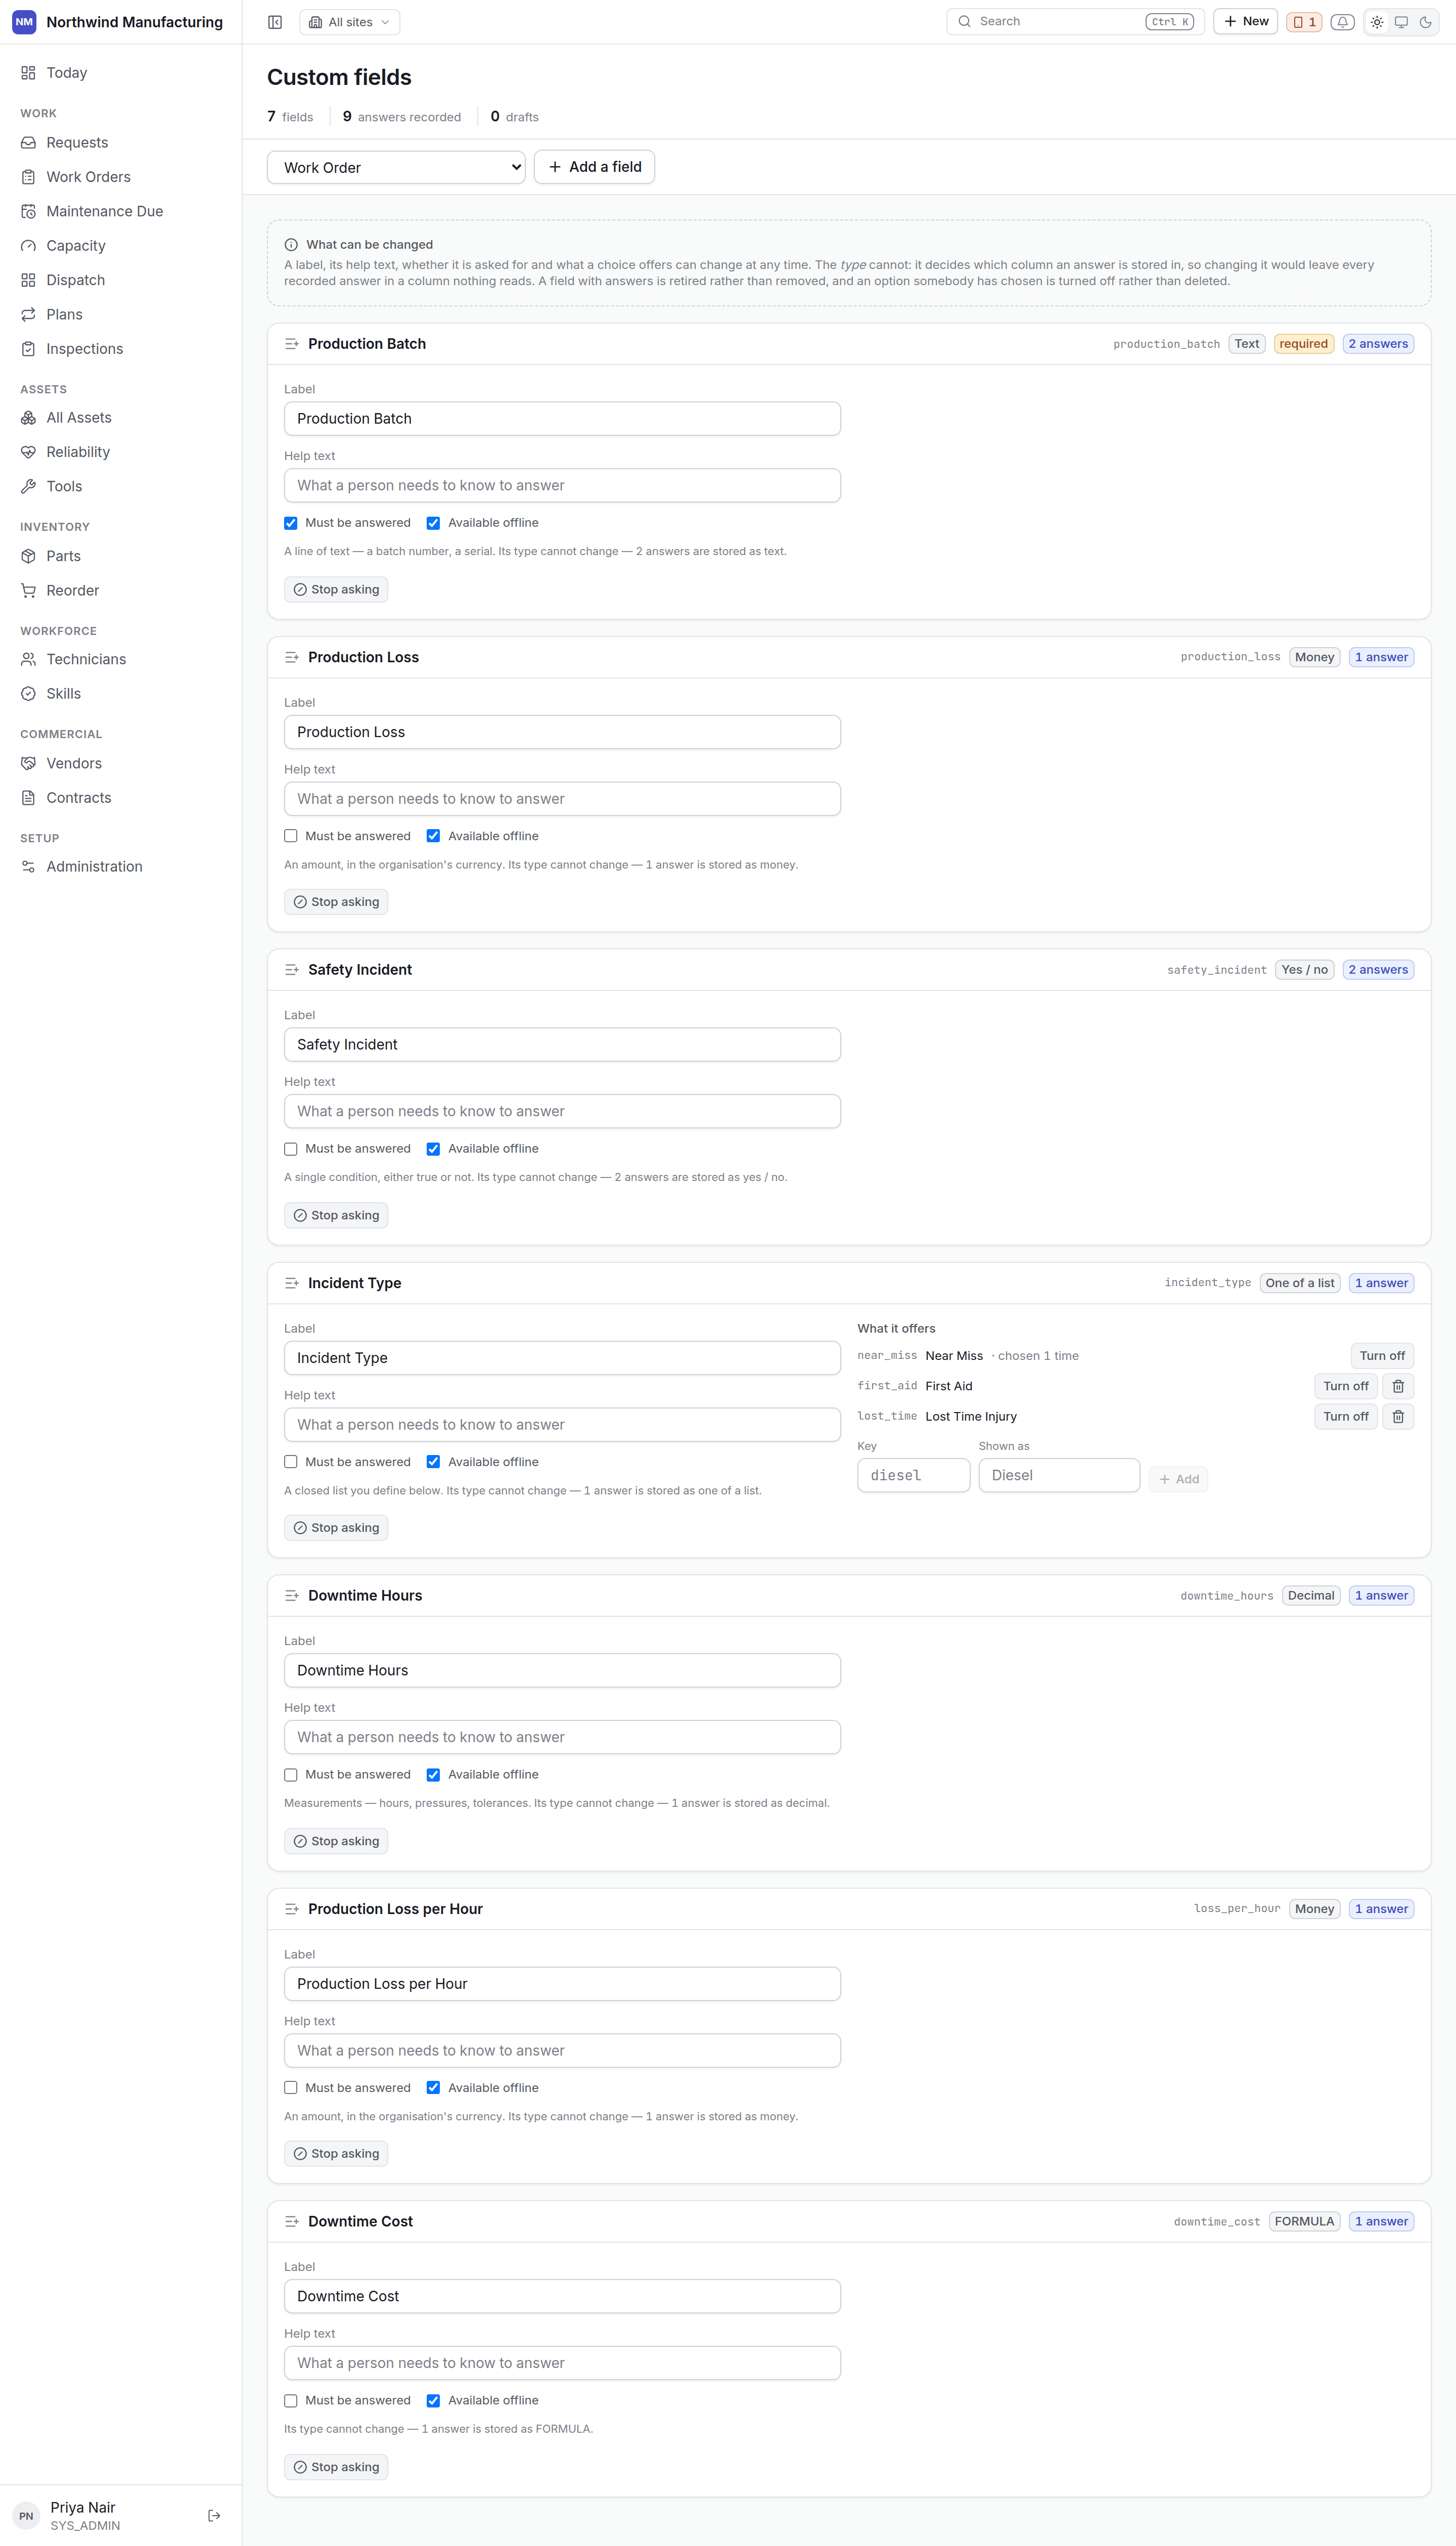Screen dimensions: 1456x2546
Task: Click the Production Batch reorder handle icon
Action: pos(292,344)
